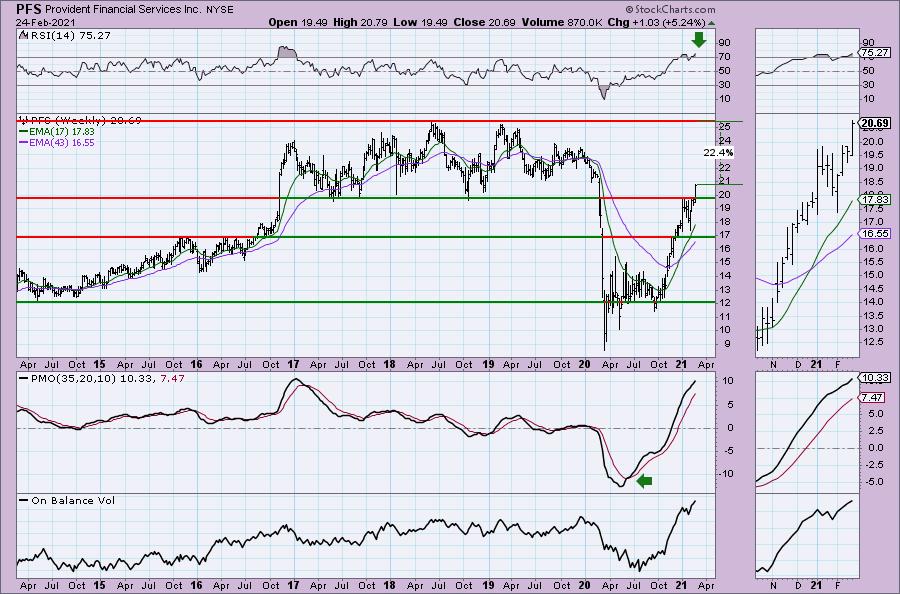Click the 24-Feb-2021 chart date
The width and height of the screenshot is (900, 594).
(47, 23)
